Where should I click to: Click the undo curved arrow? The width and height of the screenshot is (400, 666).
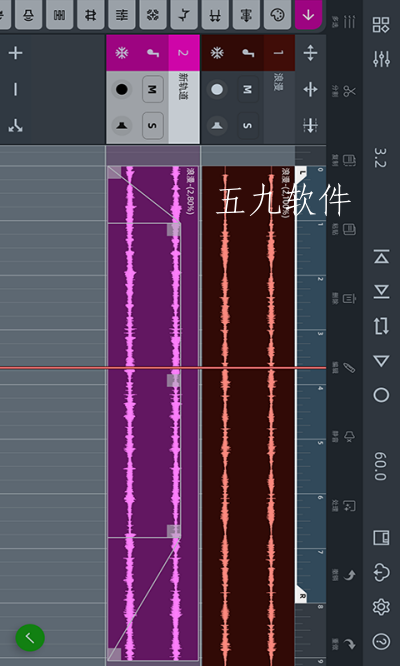(x=349, y=575)
